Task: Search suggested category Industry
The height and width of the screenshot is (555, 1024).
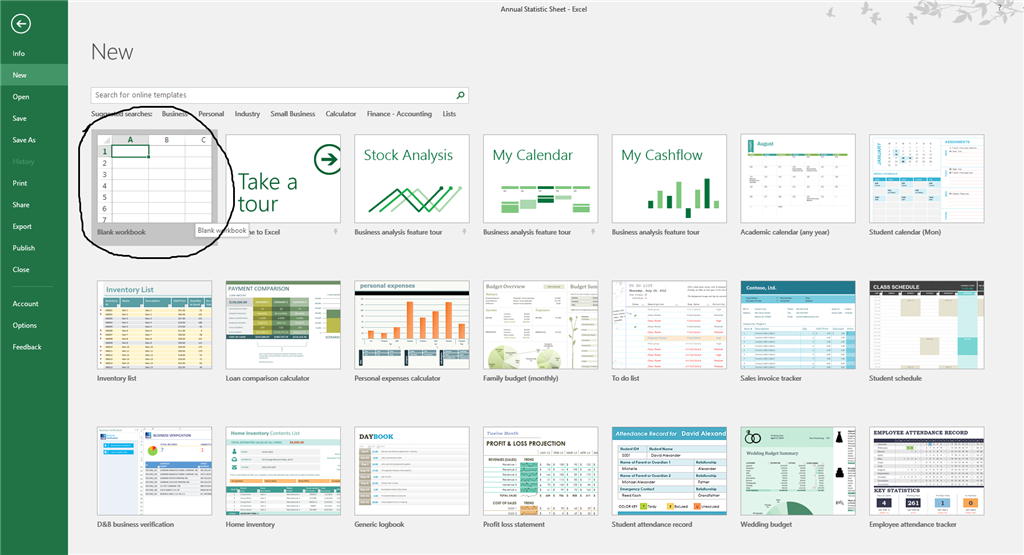Action: point(247,114)
